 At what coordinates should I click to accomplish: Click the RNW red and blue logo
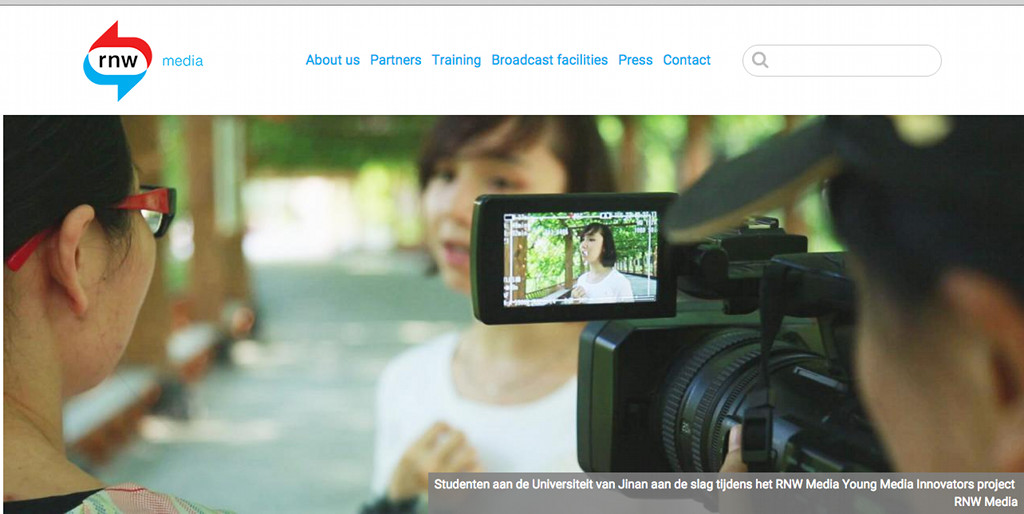coord(117,61)
